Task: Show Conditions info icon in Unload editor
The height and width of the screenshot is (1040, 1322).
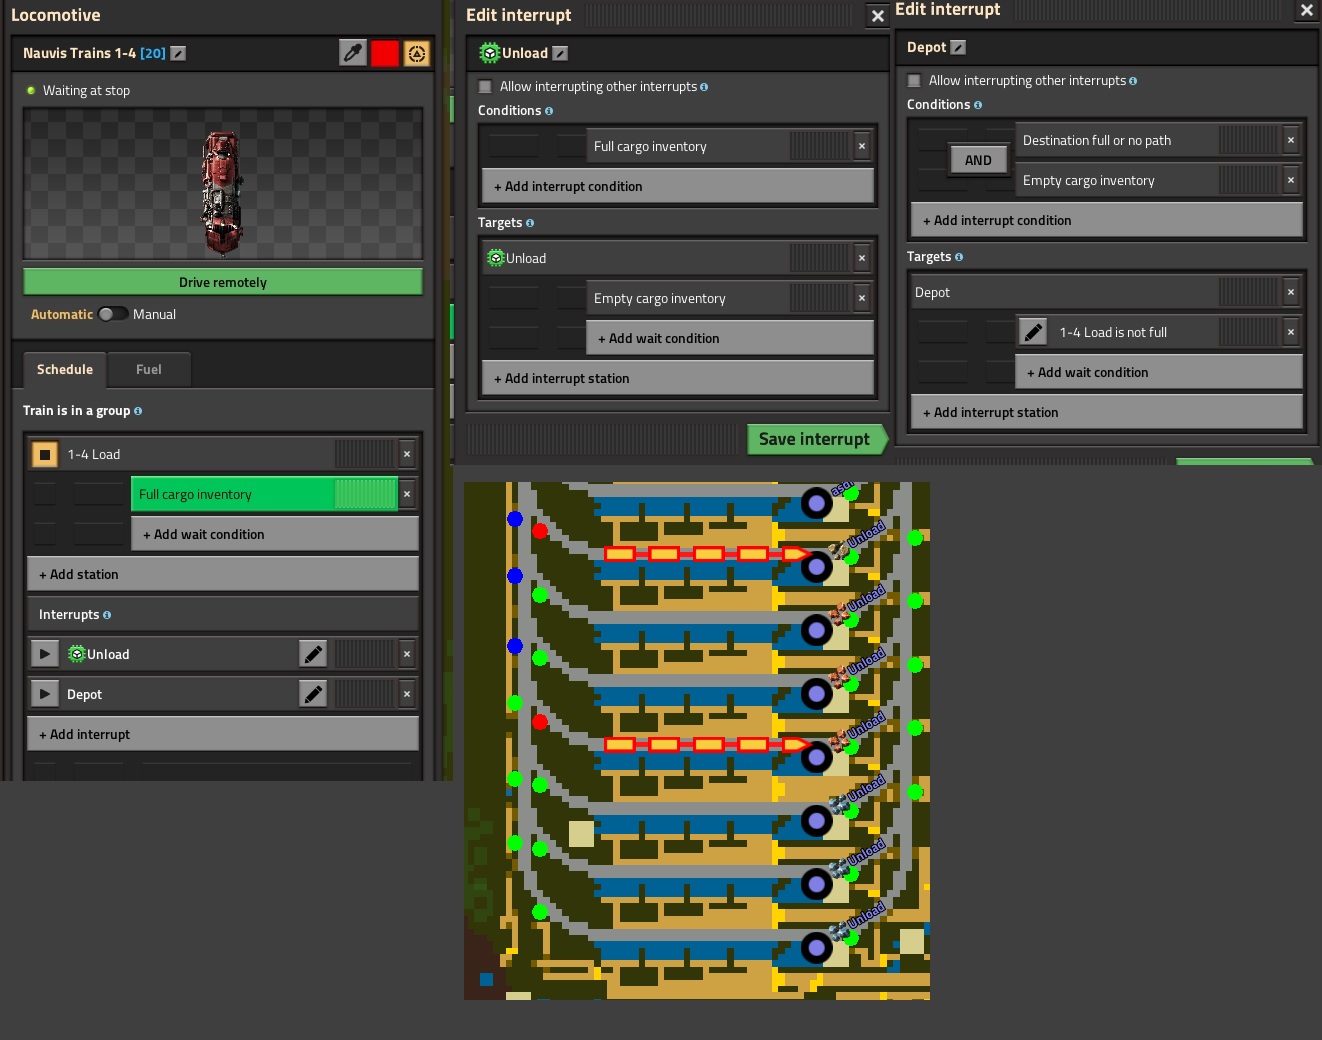Action: pyautogui.click(x=549, y=111)
